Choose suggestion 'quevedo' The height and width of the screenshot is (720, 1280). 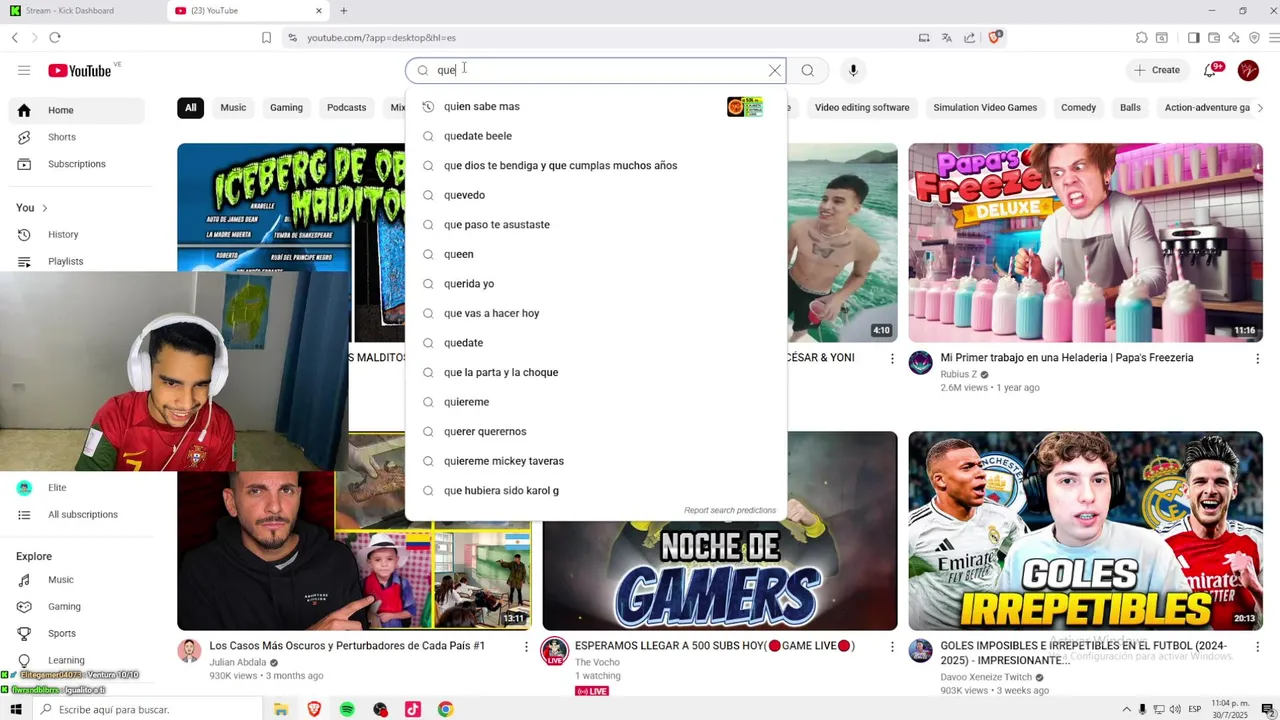[x=596, y=195]
